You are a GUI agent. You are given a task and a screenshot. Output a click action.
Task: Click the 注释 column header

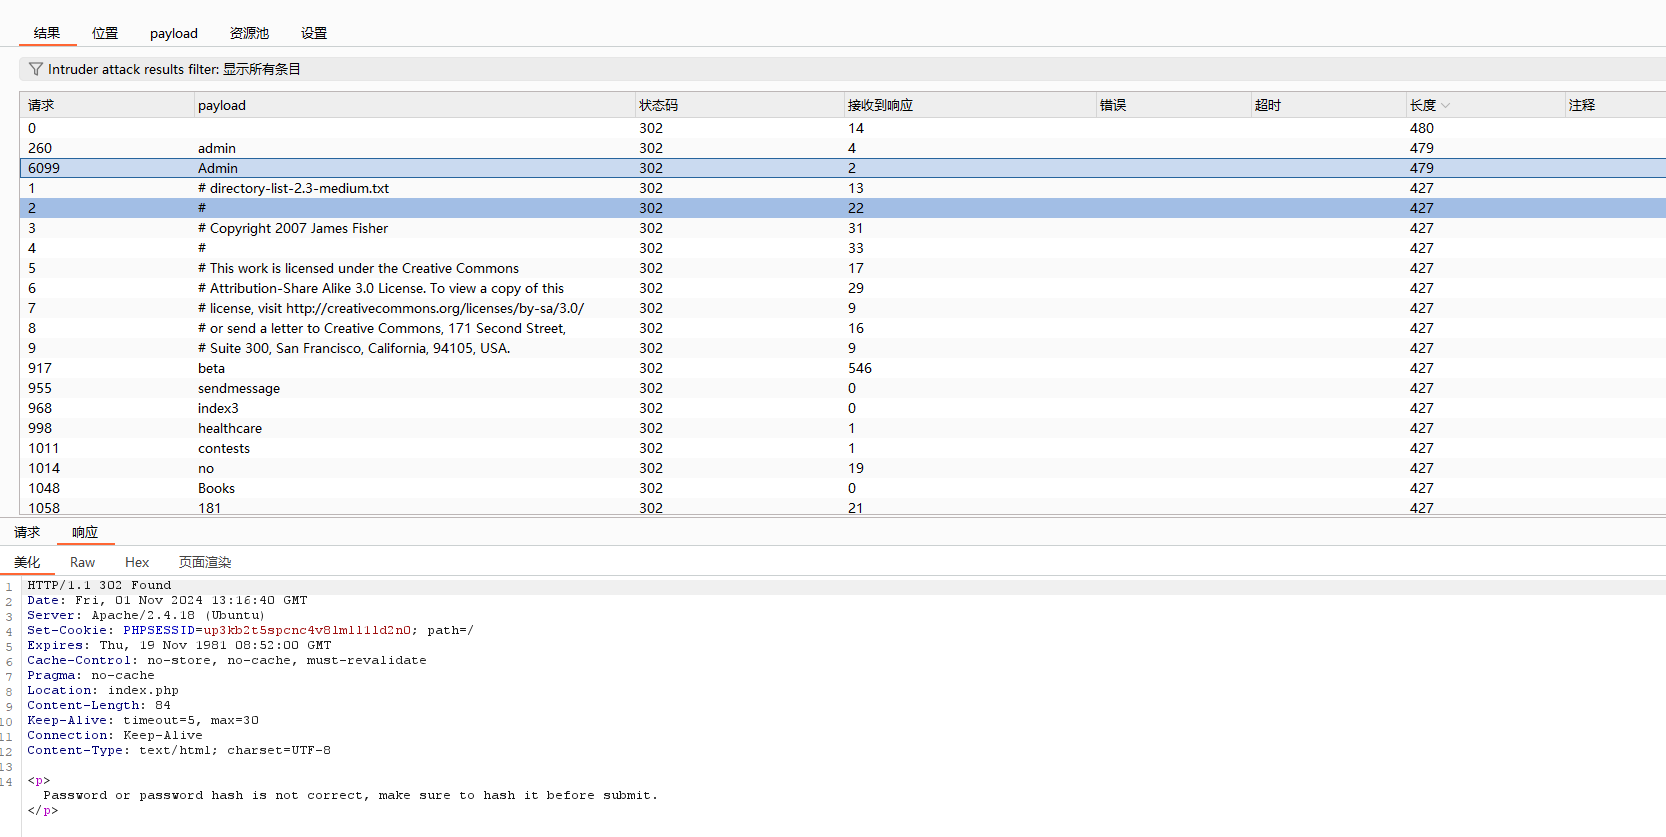[1582, 105]
